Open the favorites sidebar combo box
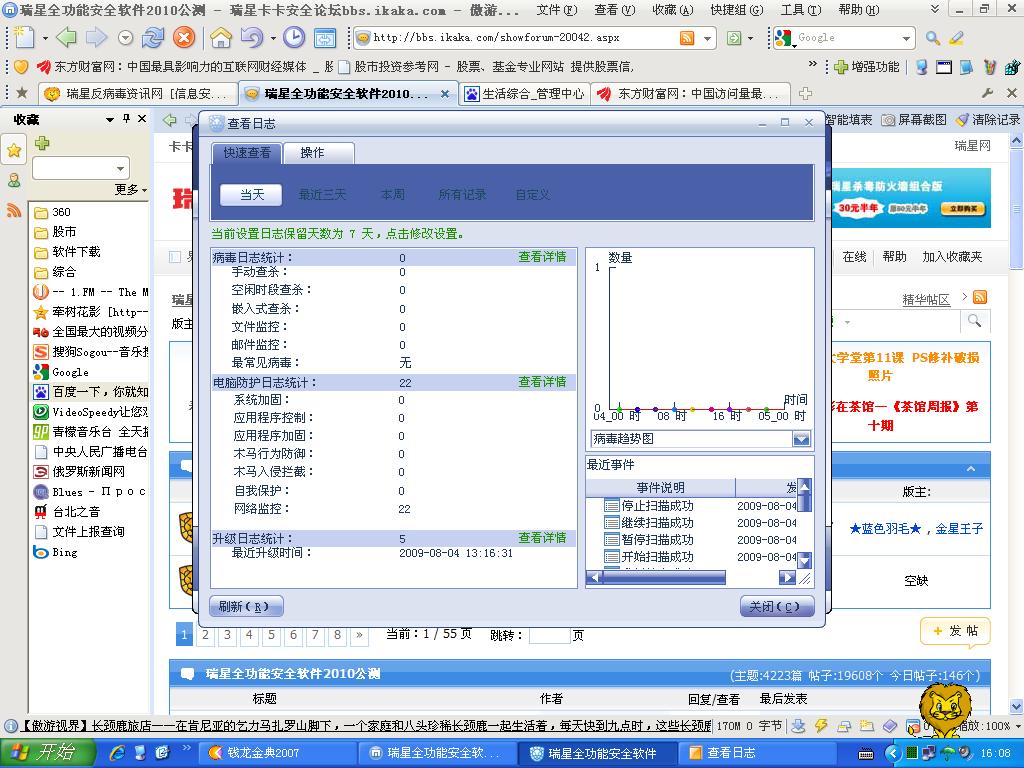Screen dimensions: 1024x768 tap(81, 168)
